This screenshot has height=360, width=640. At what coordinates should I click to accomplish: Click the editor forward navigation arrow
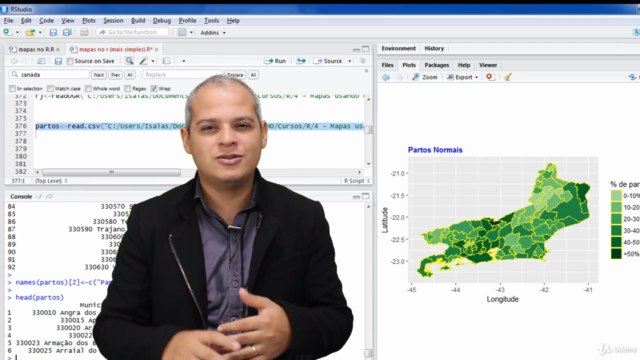24,61
